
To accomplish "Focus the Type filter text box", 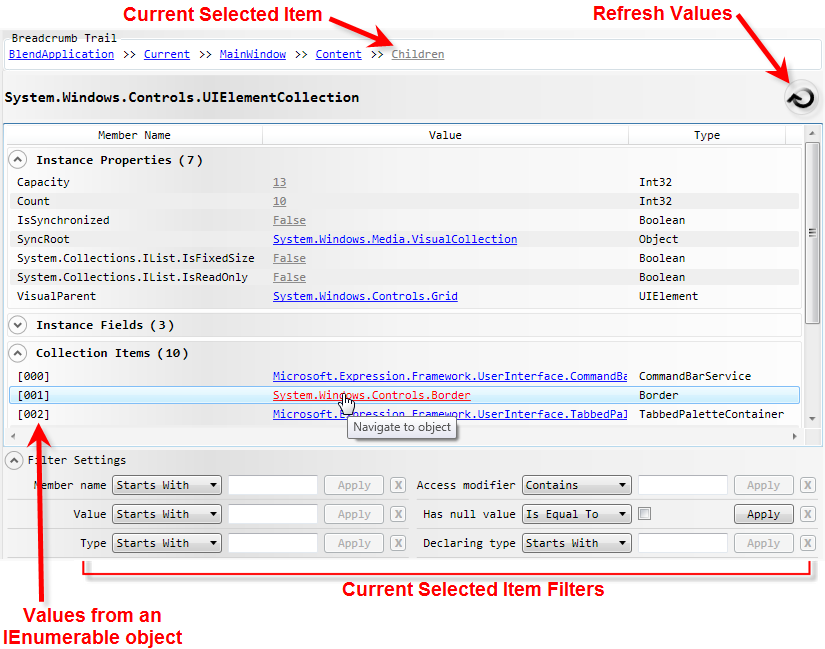I will (273, 543).
